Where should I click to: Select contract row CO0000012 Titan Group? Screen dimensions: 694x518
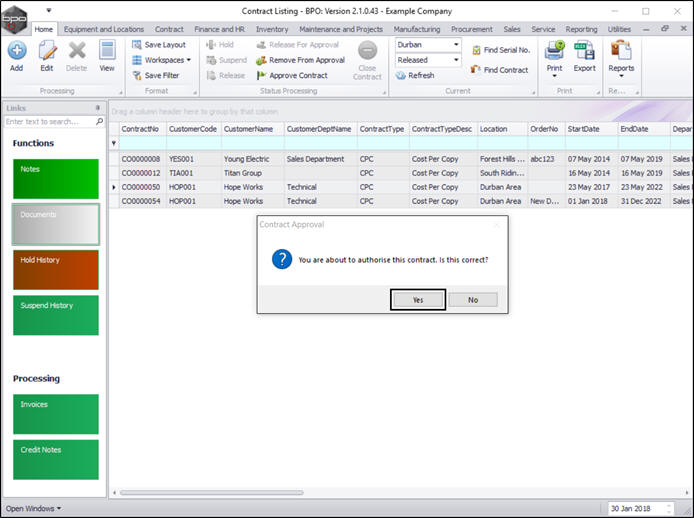(401, 173)
